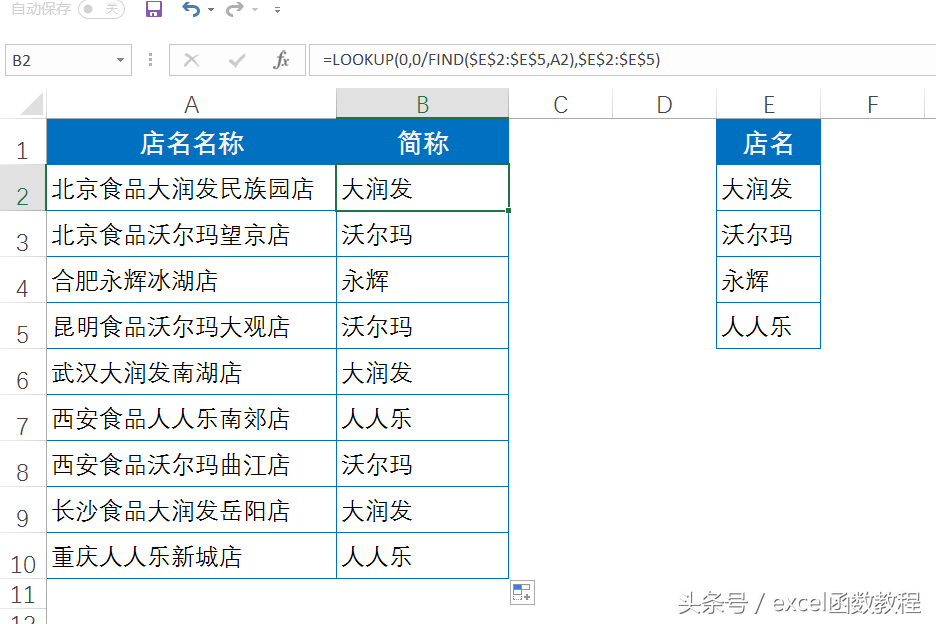Open the Redo history dropdown
The width and height of the screenshot is (936, 624).
pyautogui.click(x=255, y=10)
